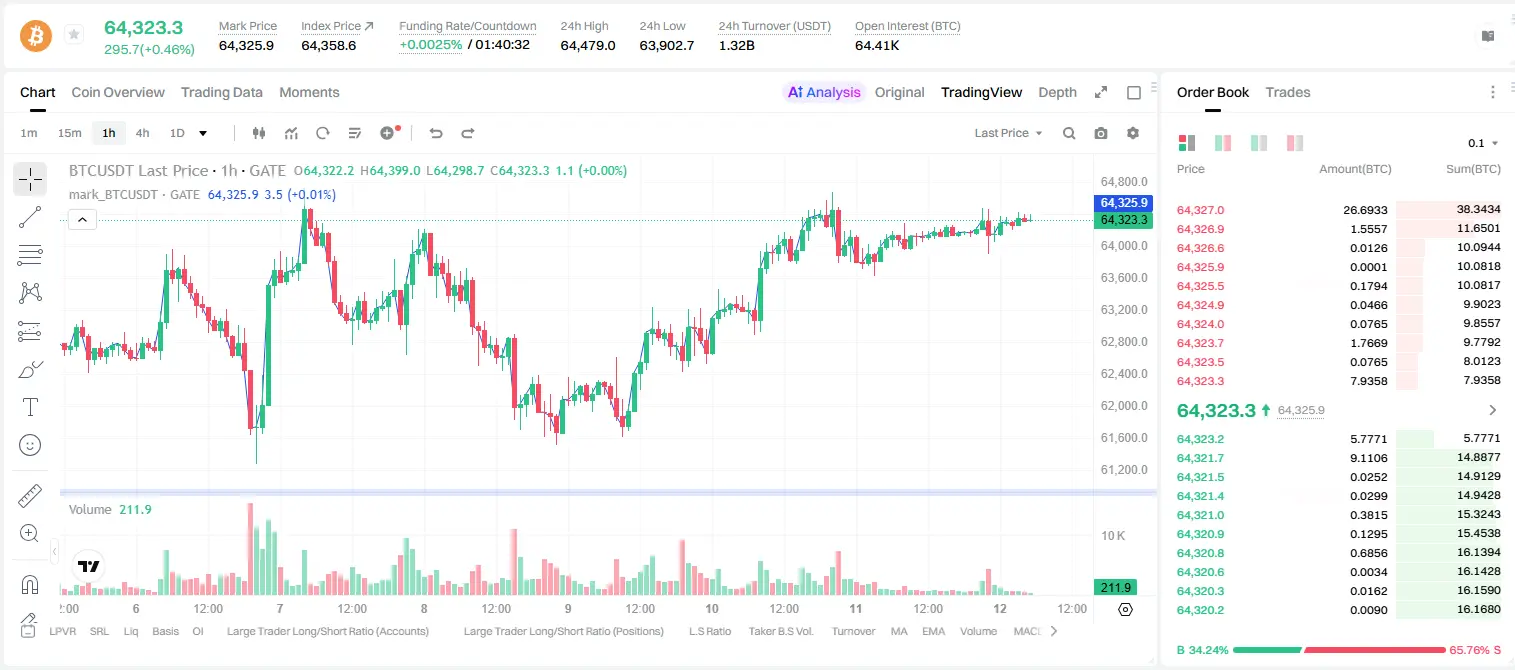Click the 64,327.0 ask price row
1515x670 pixels.
tap(1339, 210)
